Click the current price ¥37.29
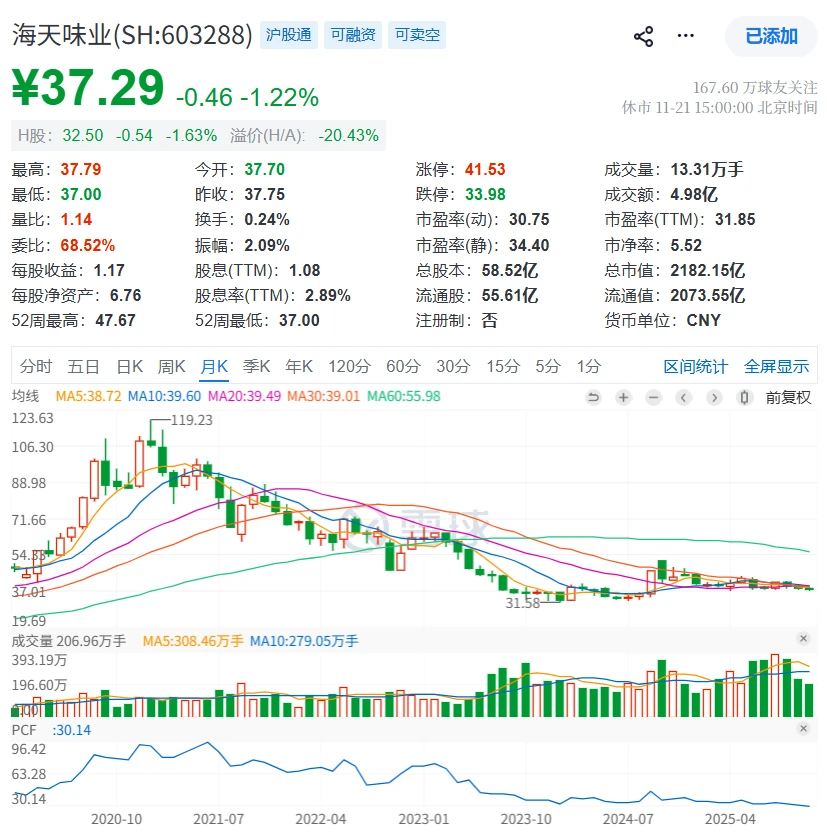Viewport: 827px width, 834px height. (88, 87)
